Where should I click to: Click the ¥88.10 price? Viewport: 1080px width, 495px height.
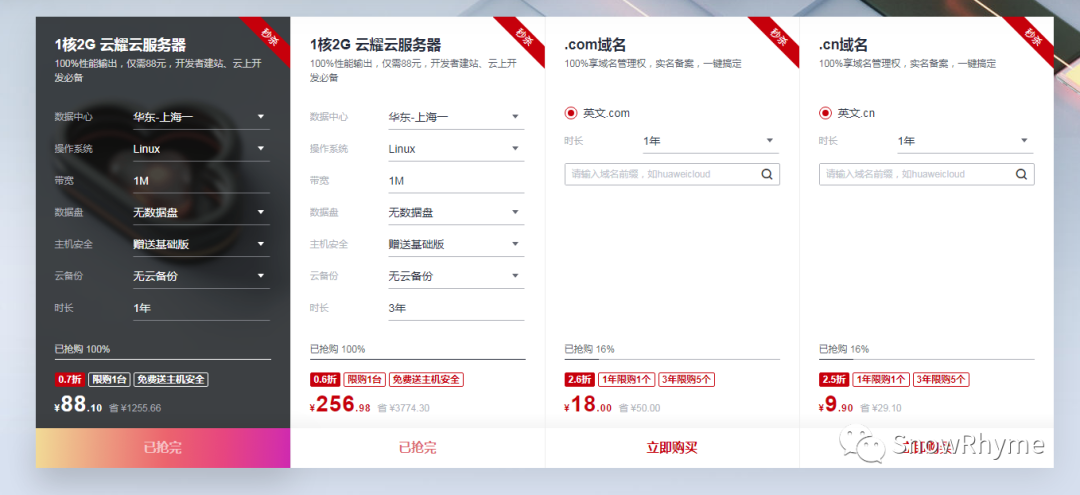pyautogui.click(x=79, y=405)
